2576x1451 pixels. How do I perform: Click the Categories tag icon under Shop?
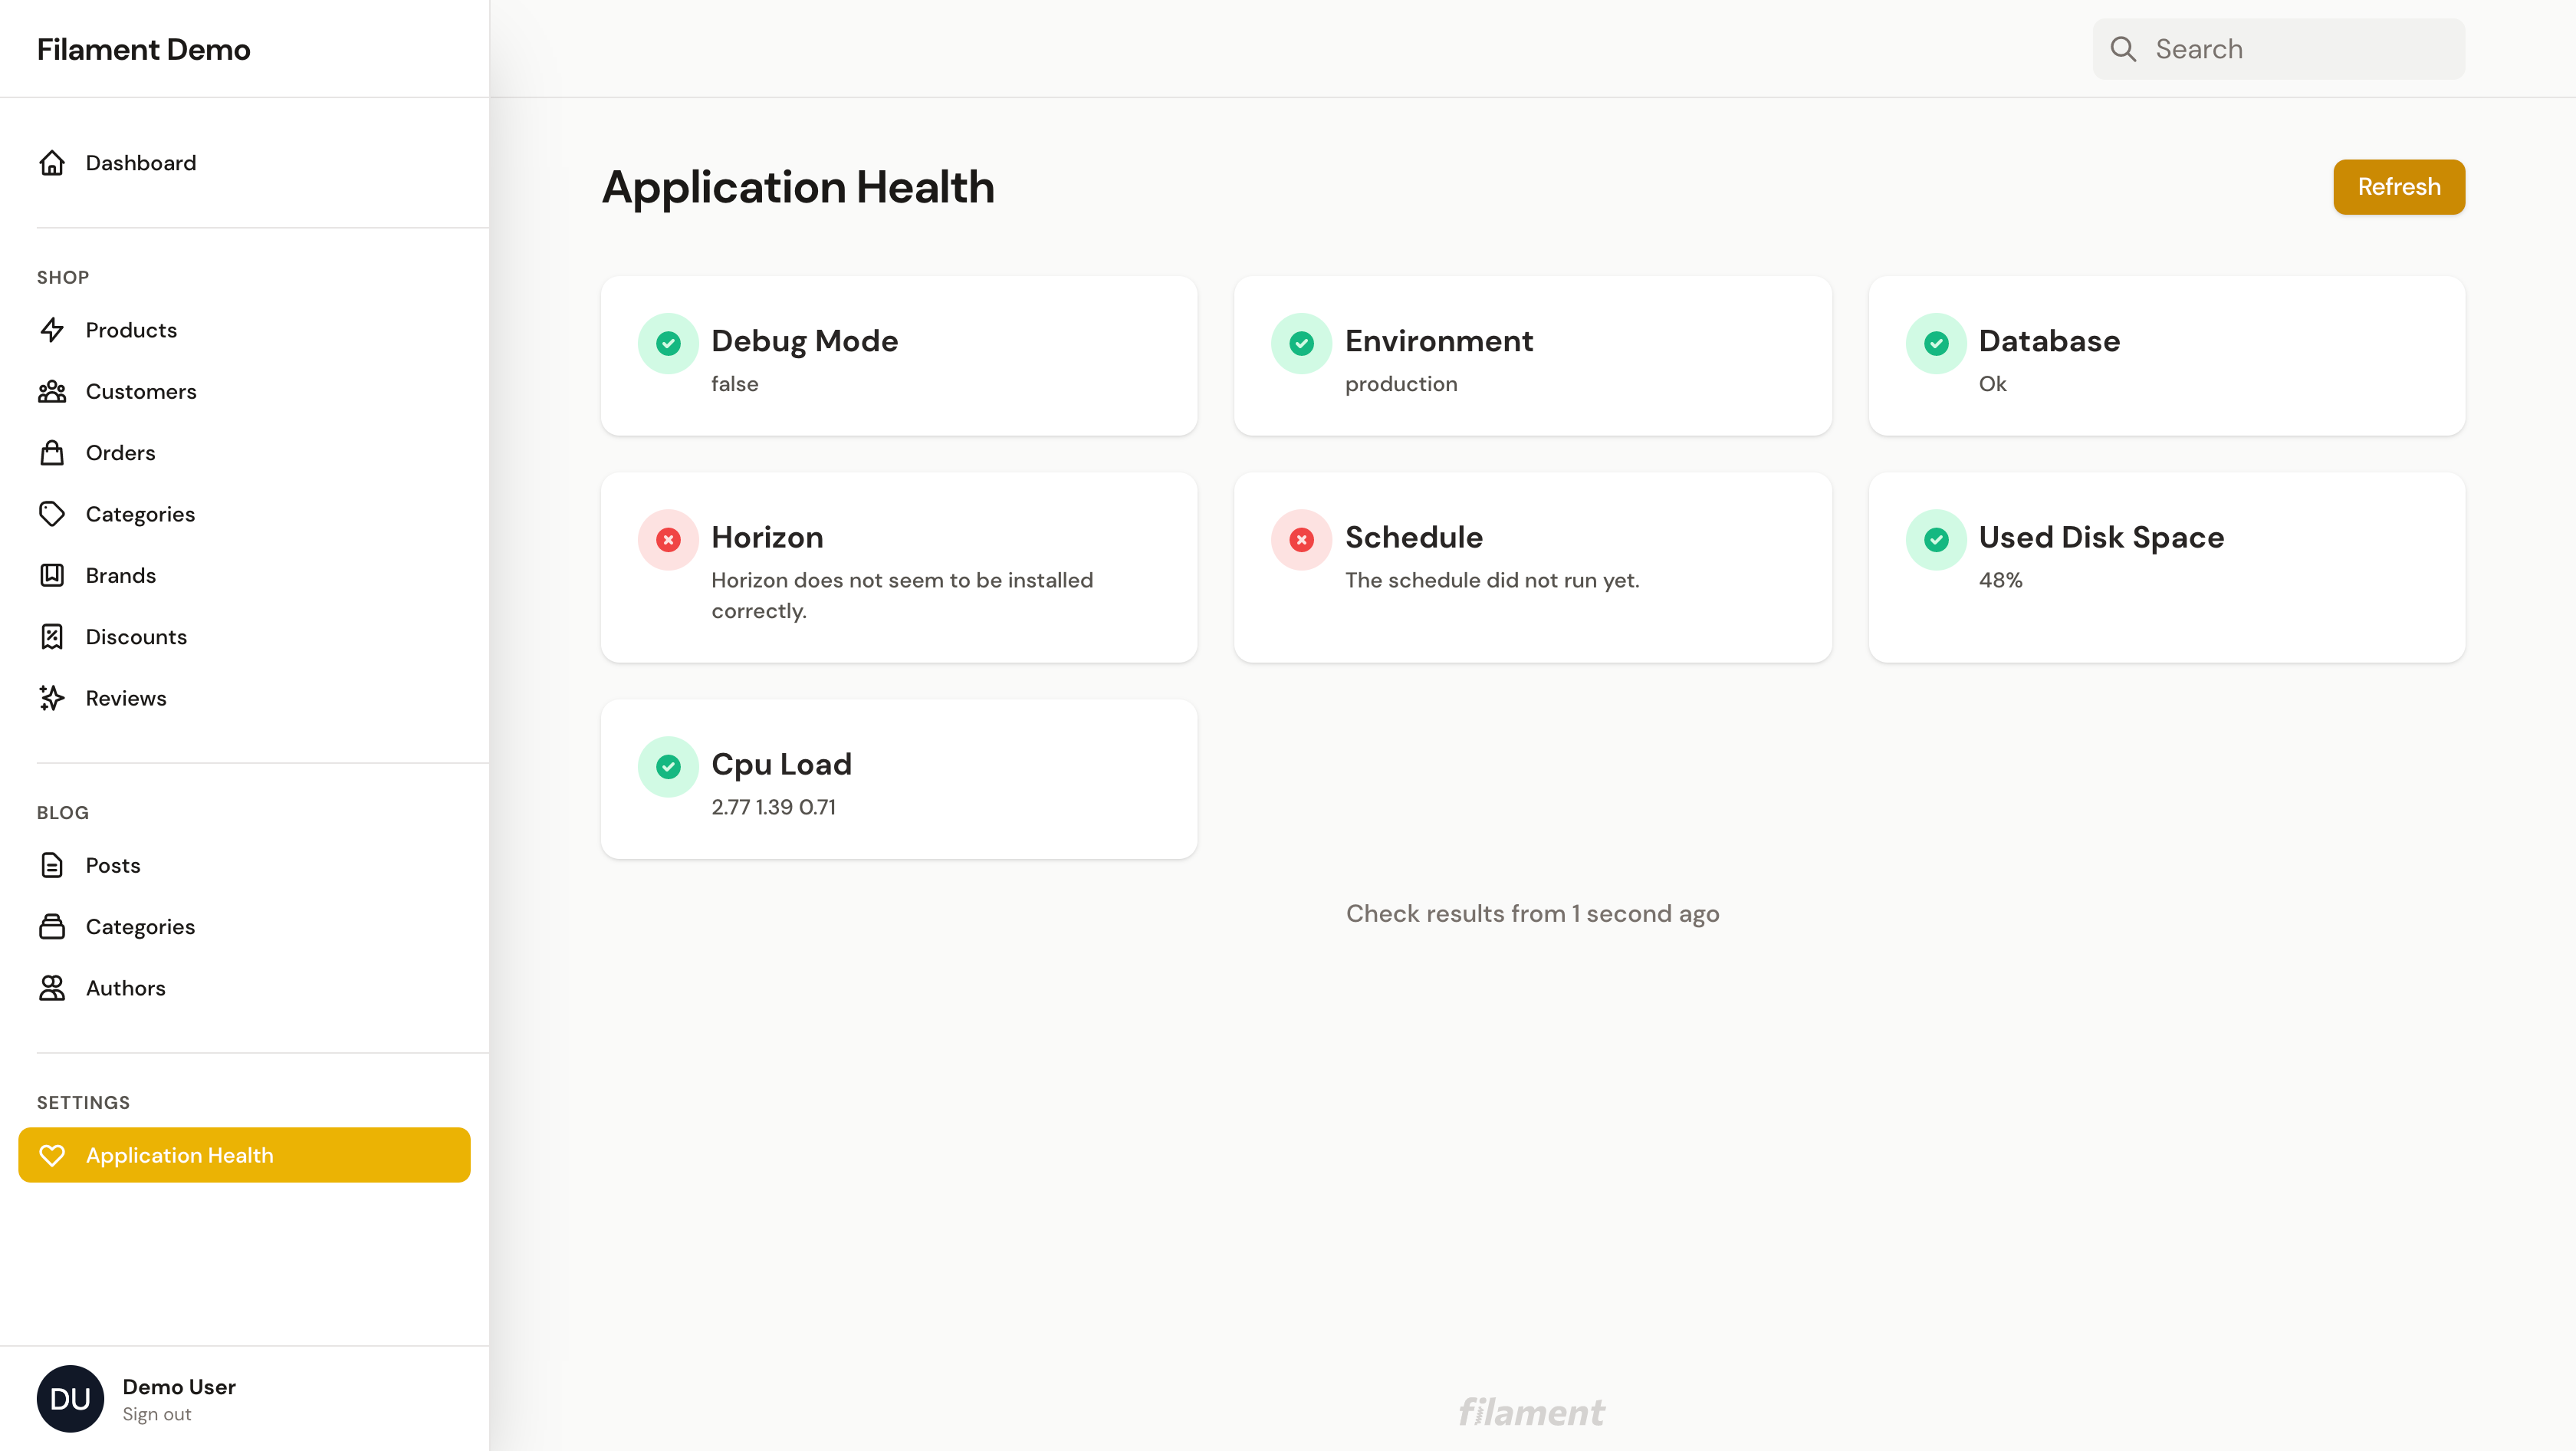pos(54,514)
